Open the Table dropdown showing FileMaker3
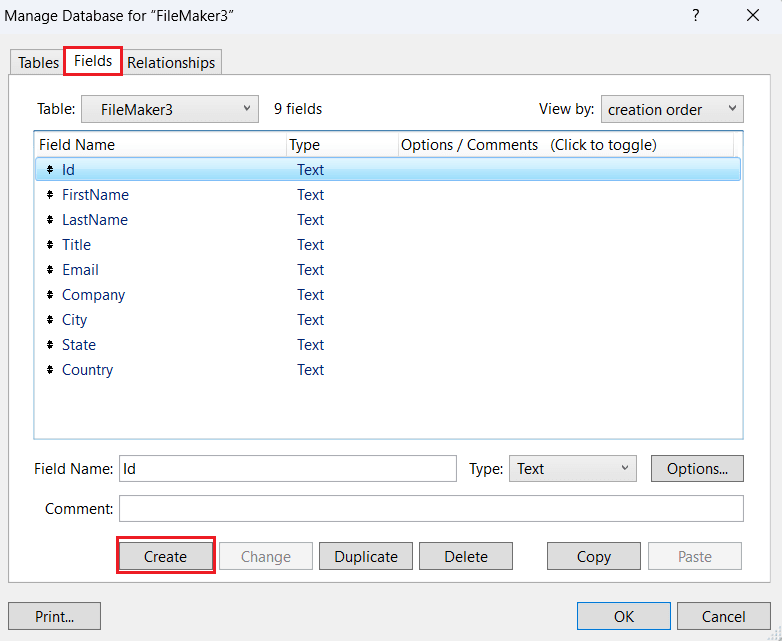Screen dimensions: 782x641 [x=169, y=109]
